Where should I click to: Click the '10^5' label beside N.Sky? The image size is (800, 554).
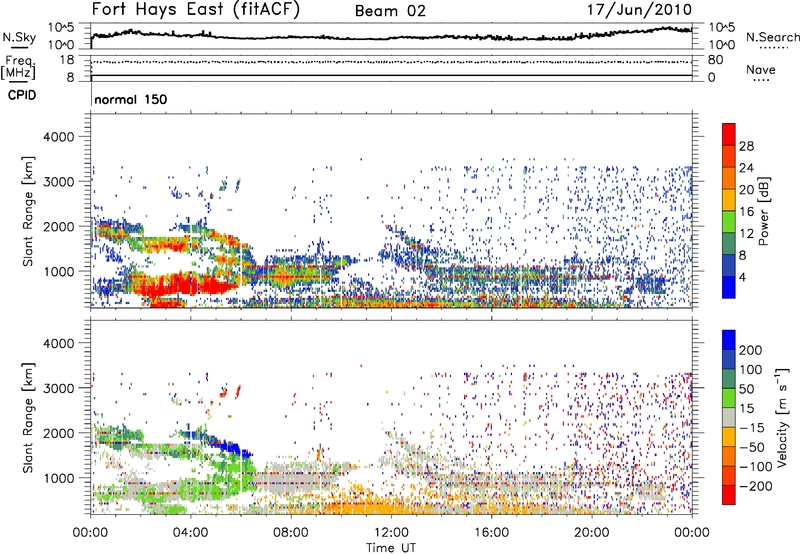pos(61,28)
